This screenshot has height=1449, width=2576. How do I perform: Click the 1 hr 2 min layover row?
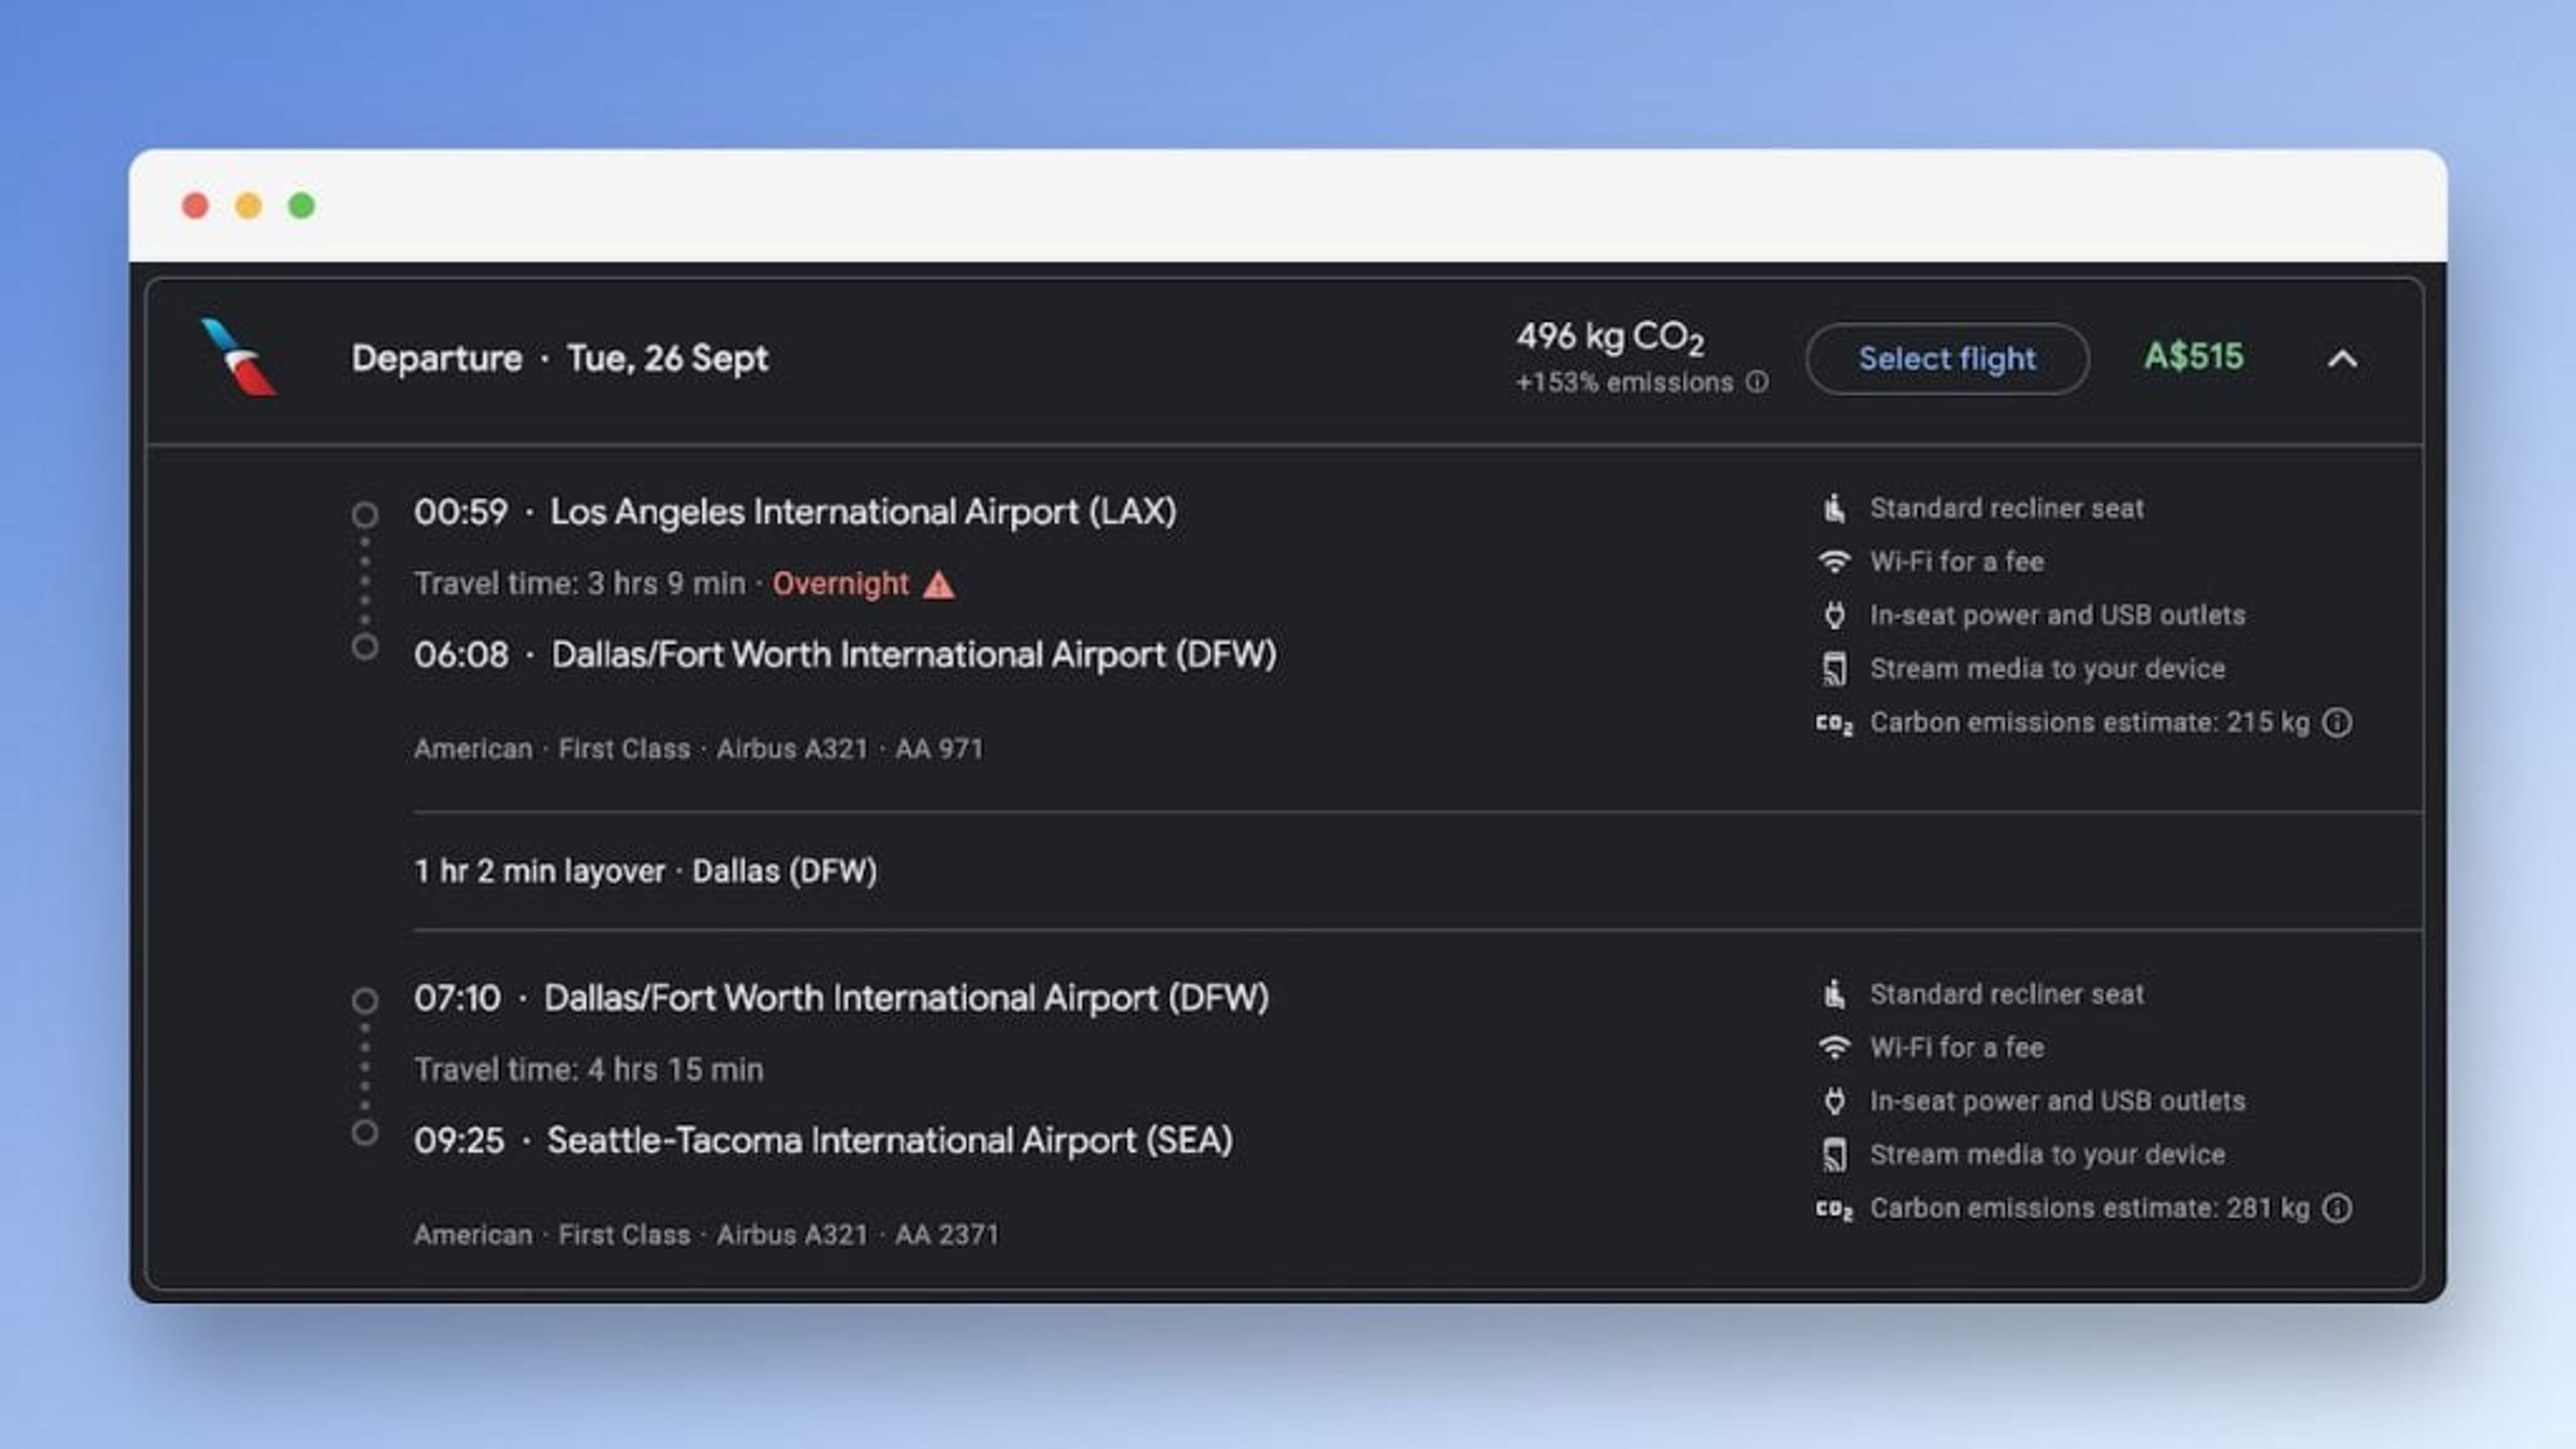pos(645,871)
